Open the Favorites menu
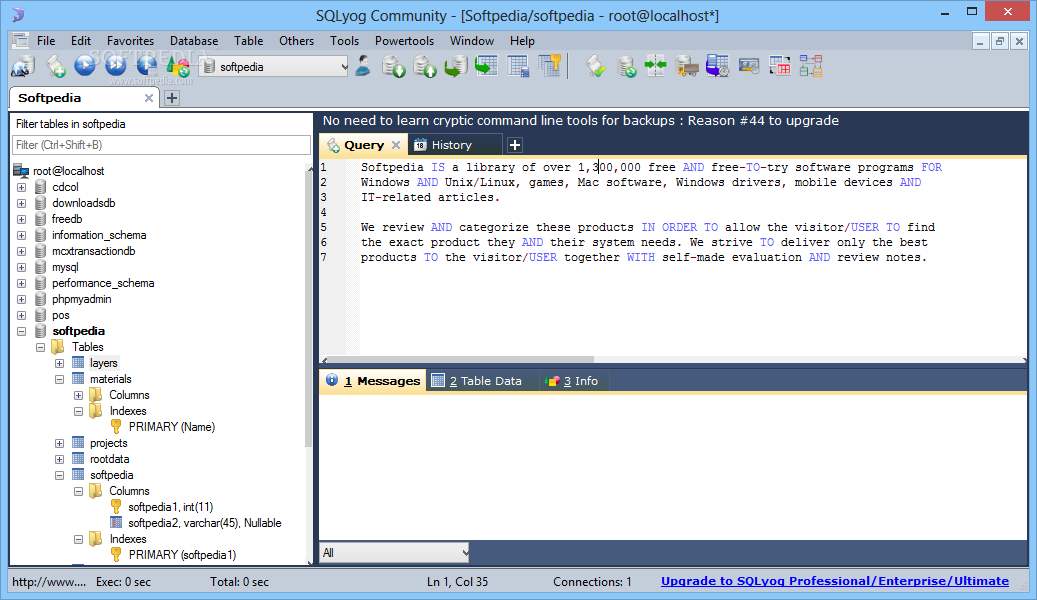Image resolution: width=1037 pixels, height=600 pixels. click(x=130, y=41)
